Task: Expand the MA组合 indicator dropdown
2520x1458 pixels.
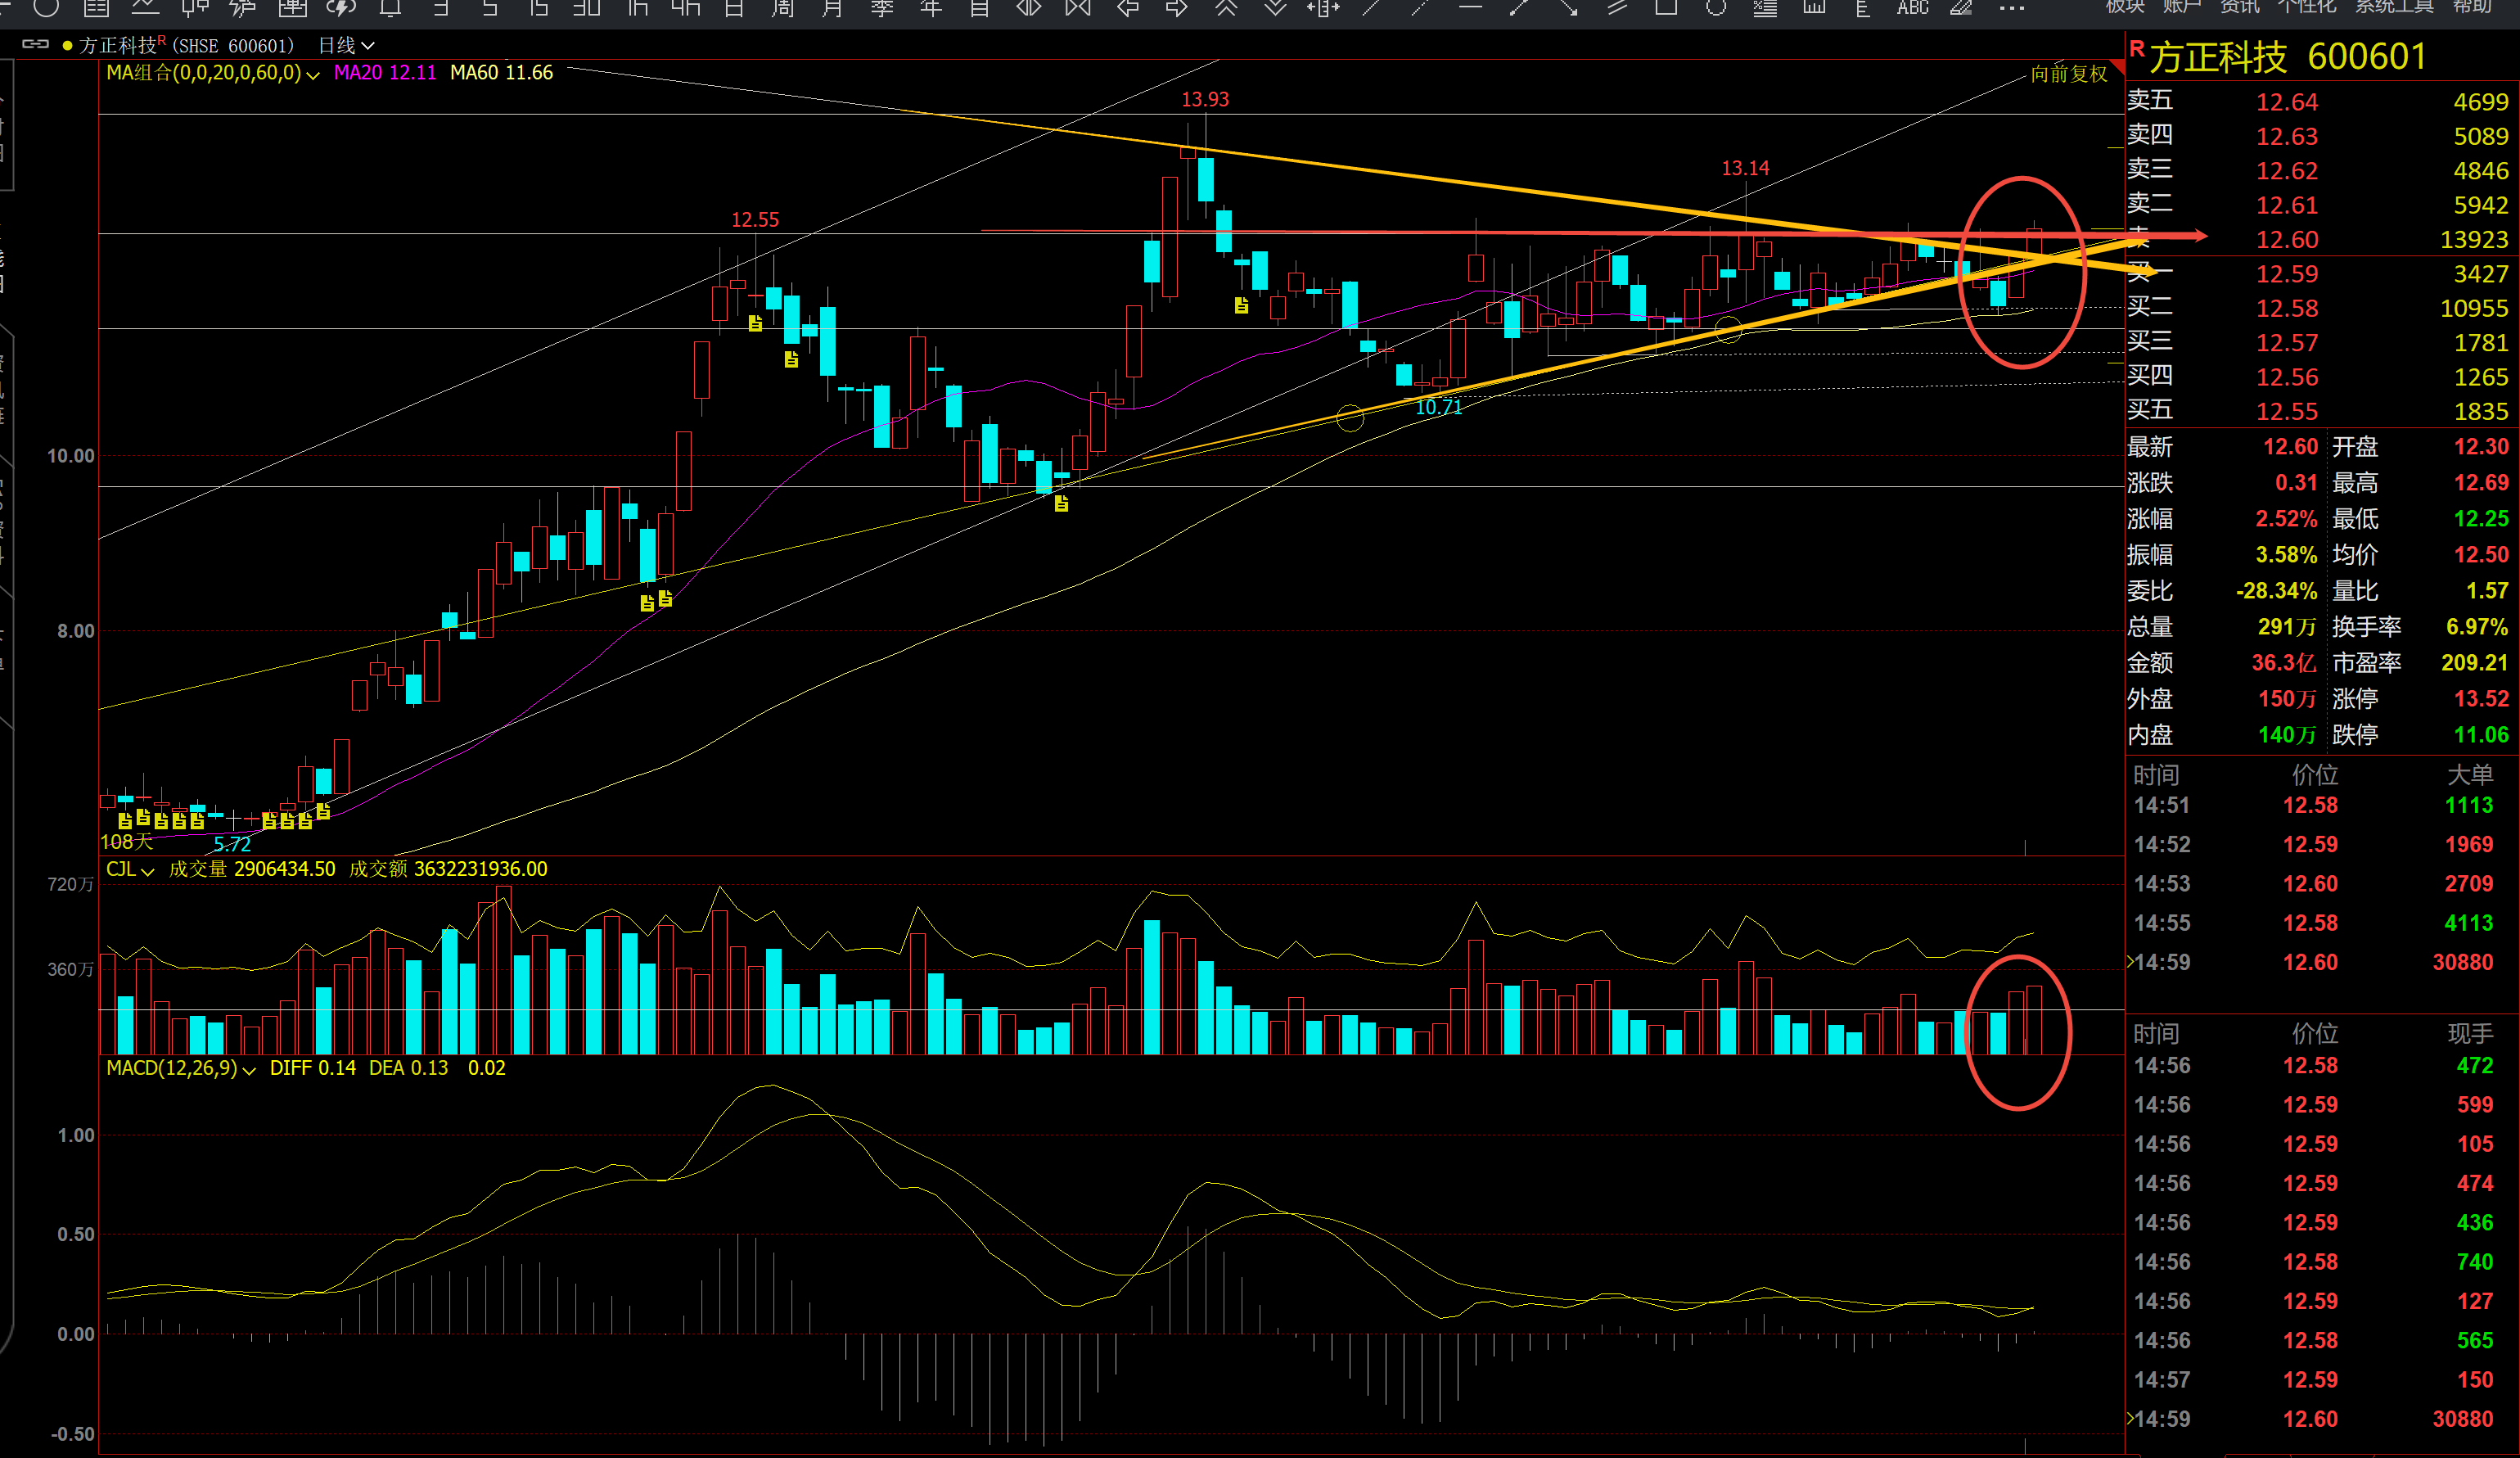Action: click(313, 74)
